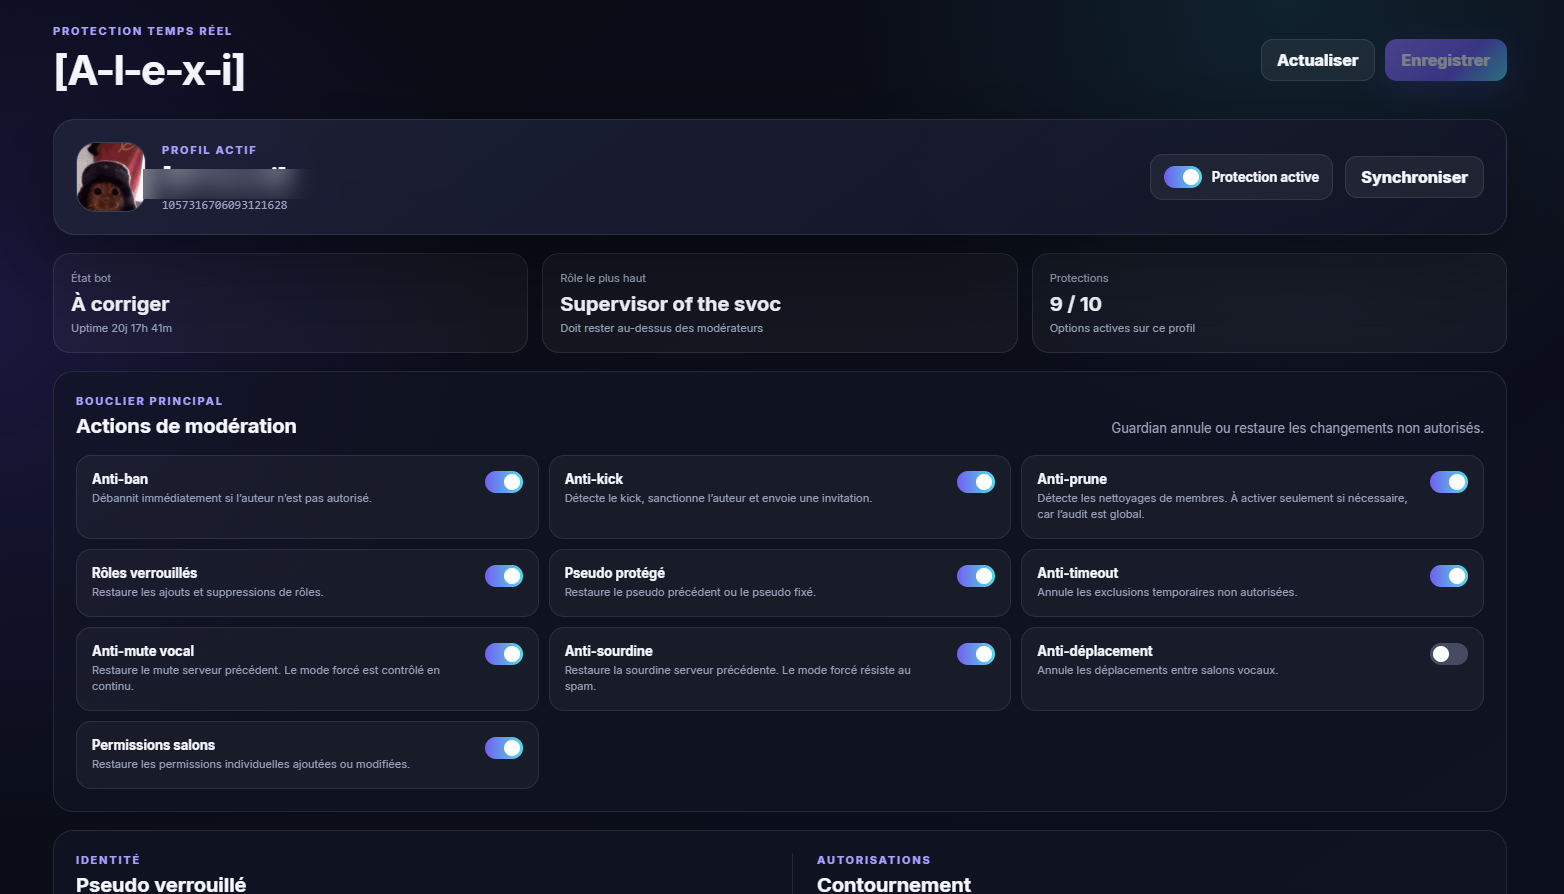Disable the Anti-timeout toggle

[1449, 576]
